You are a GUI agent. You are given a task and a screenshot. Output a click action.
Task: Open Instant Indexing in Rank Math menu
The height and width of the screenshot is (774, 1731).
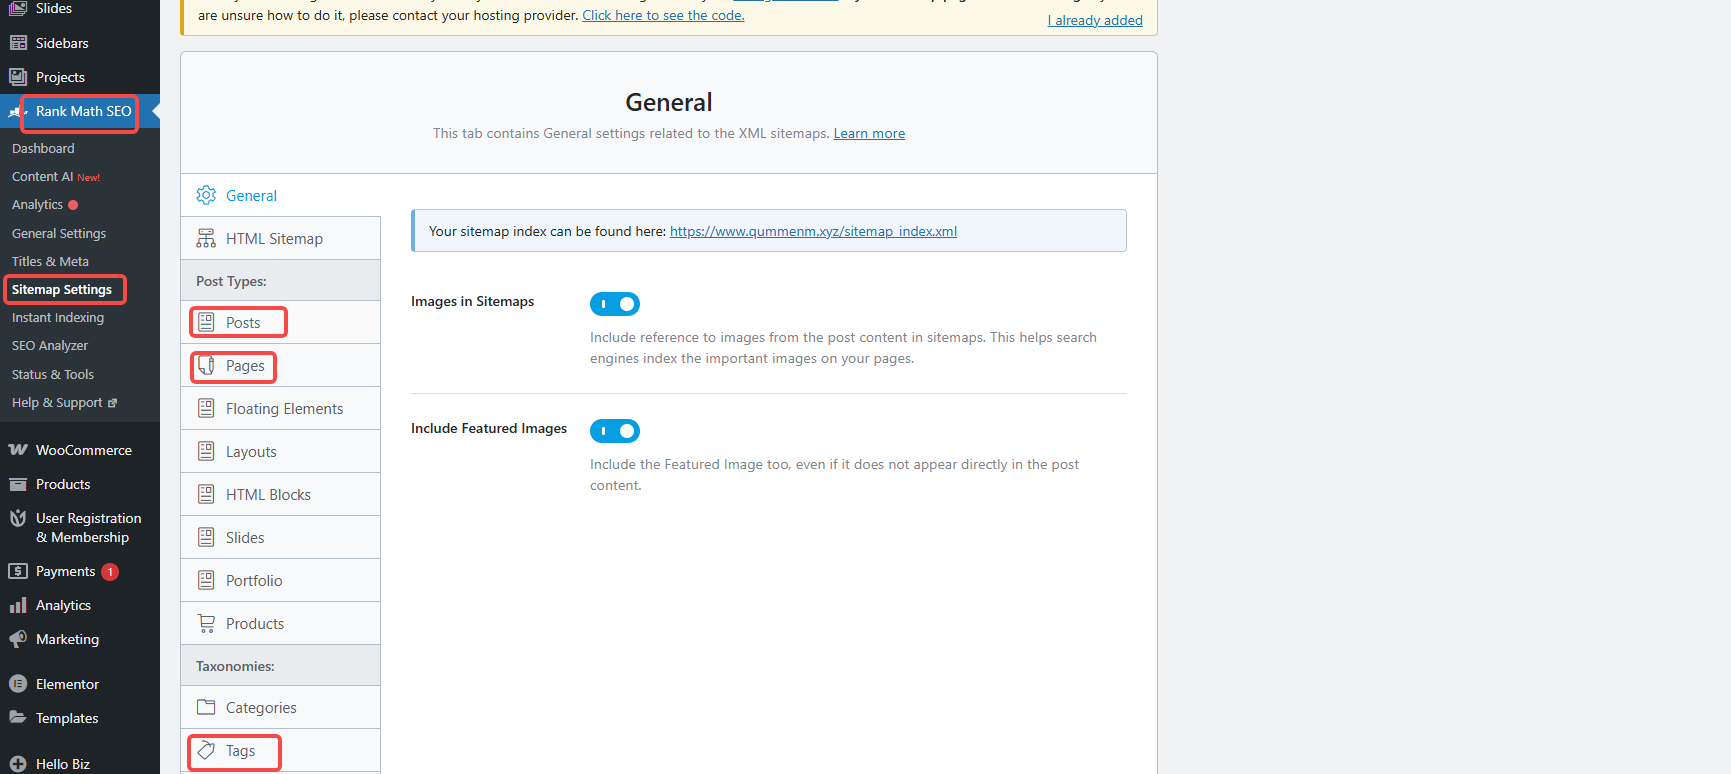[58, 317]
